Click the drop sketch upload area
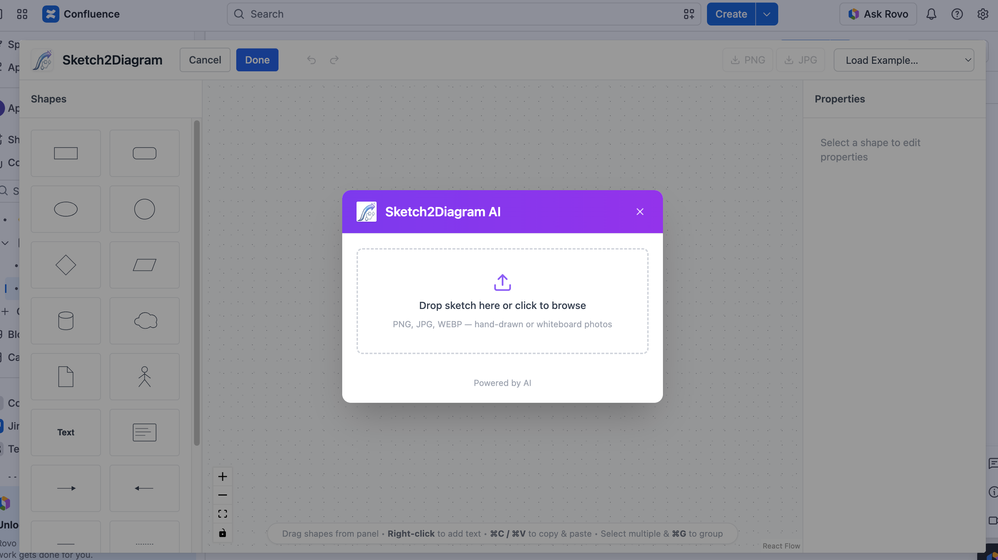This screenshot has height=560, width=998. tap(502, 301)
